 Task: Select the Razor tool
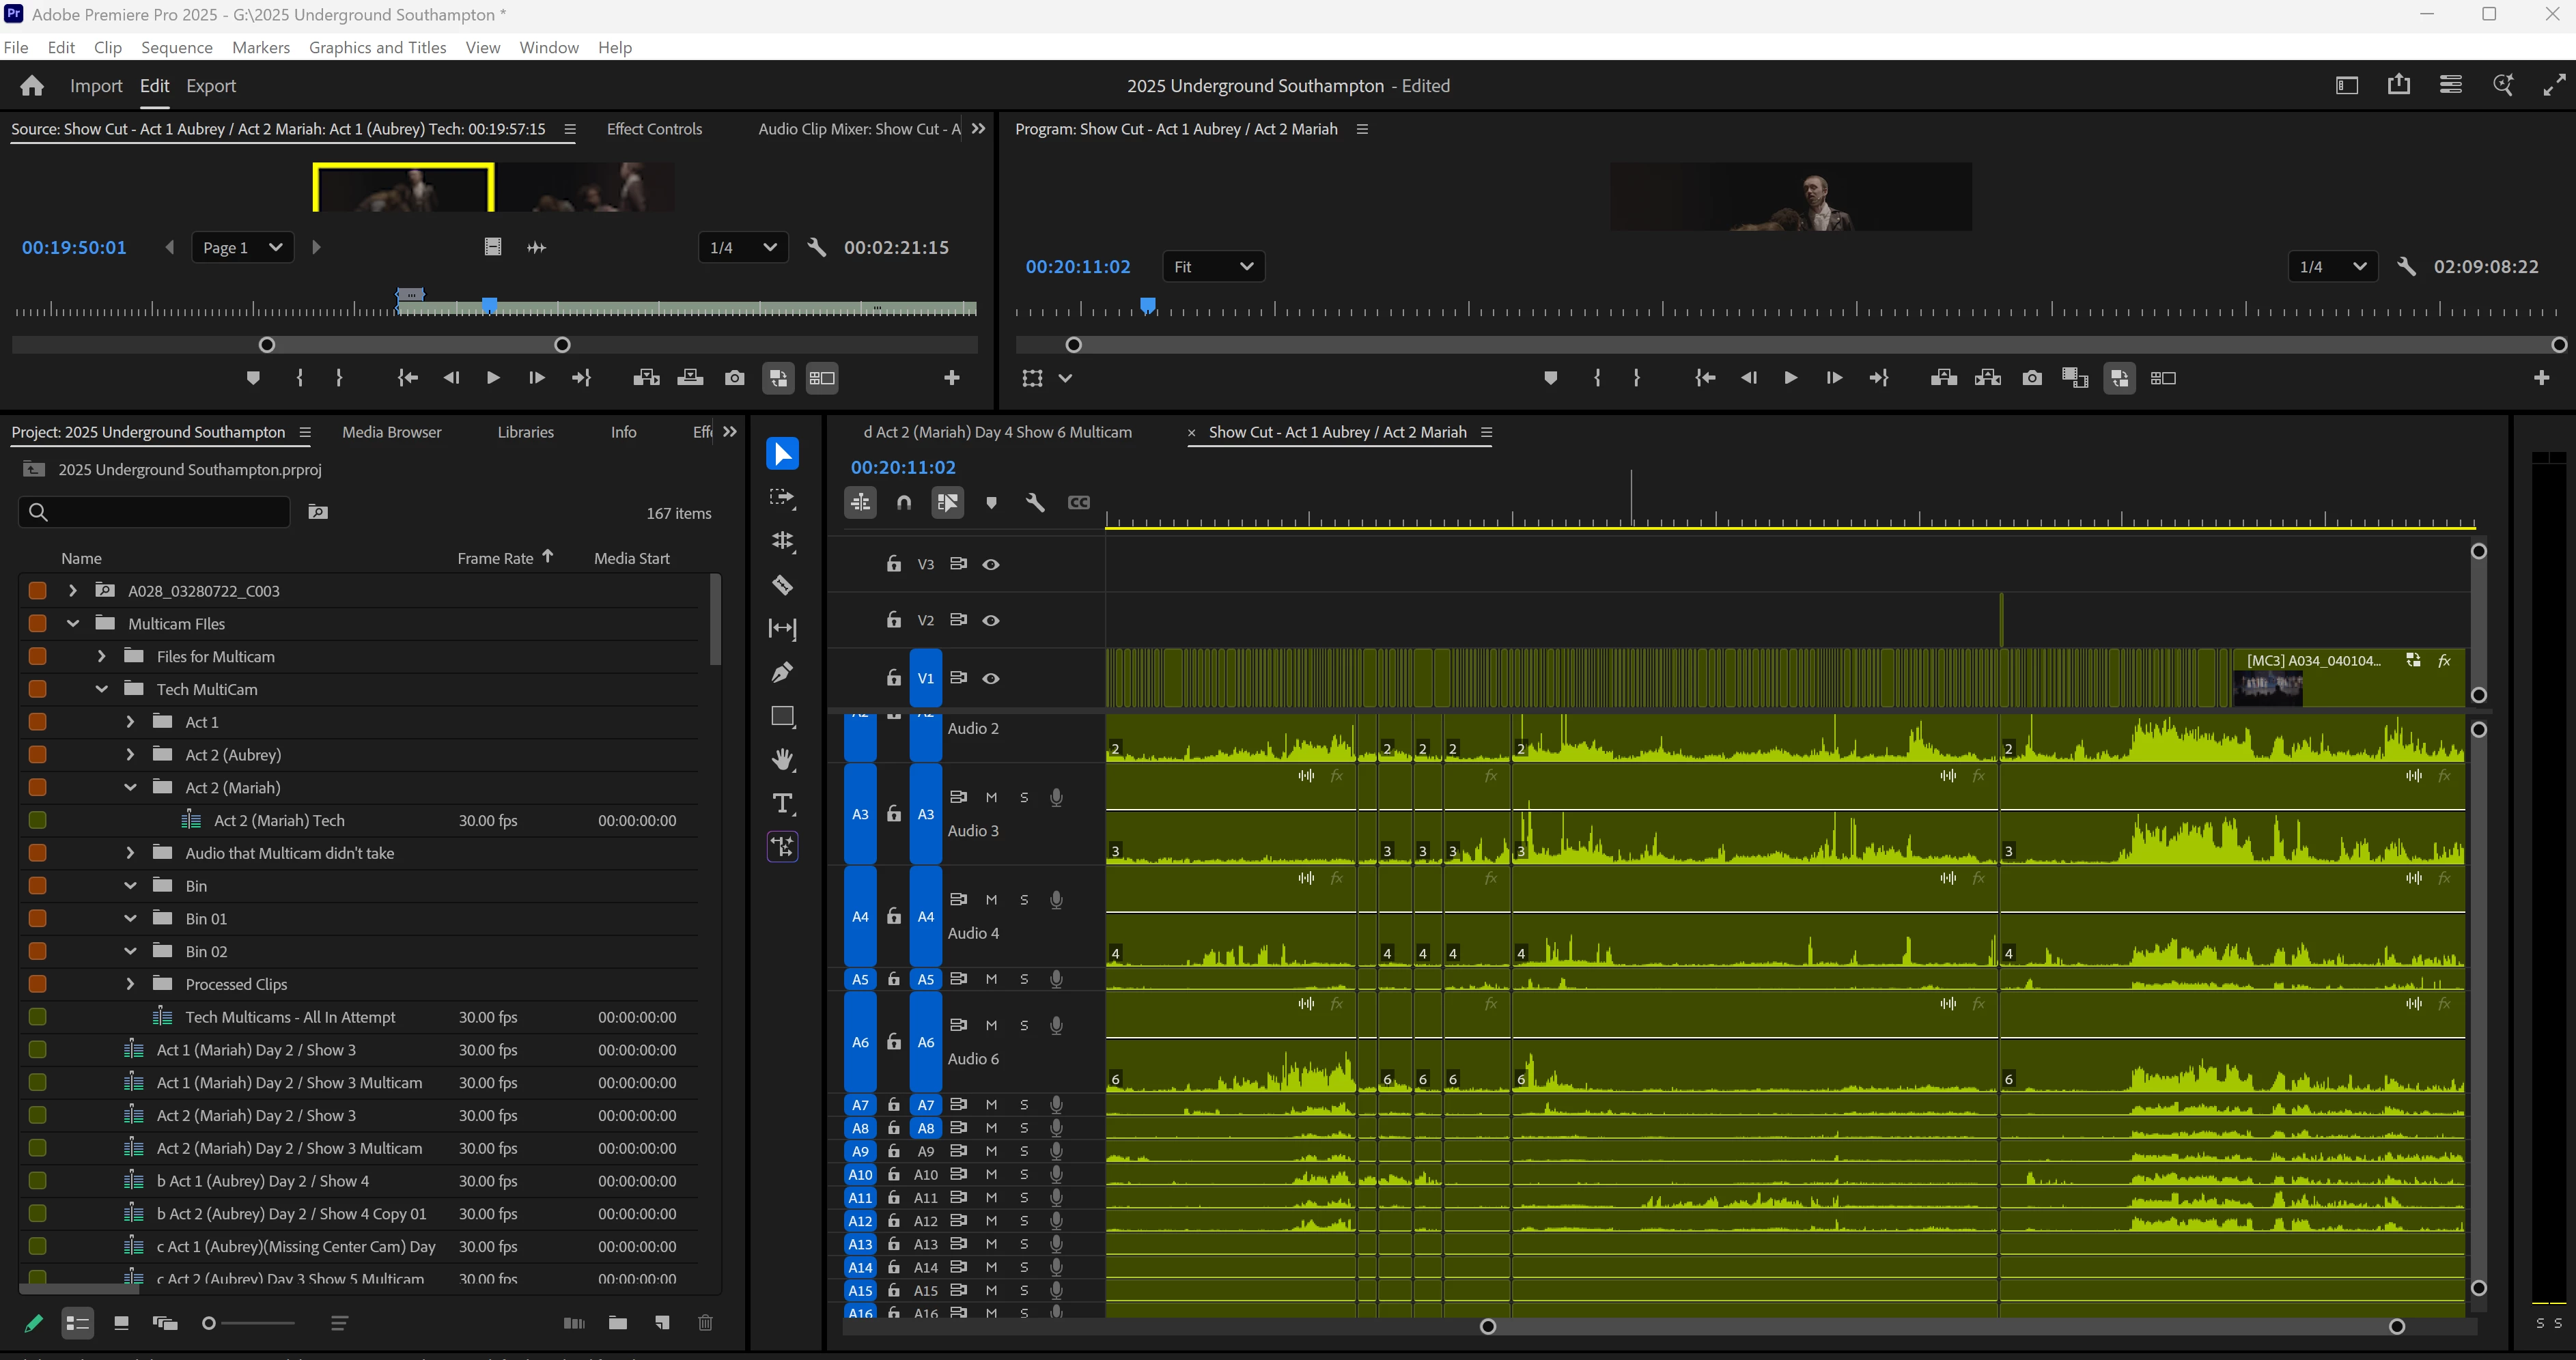coord(782,585)
